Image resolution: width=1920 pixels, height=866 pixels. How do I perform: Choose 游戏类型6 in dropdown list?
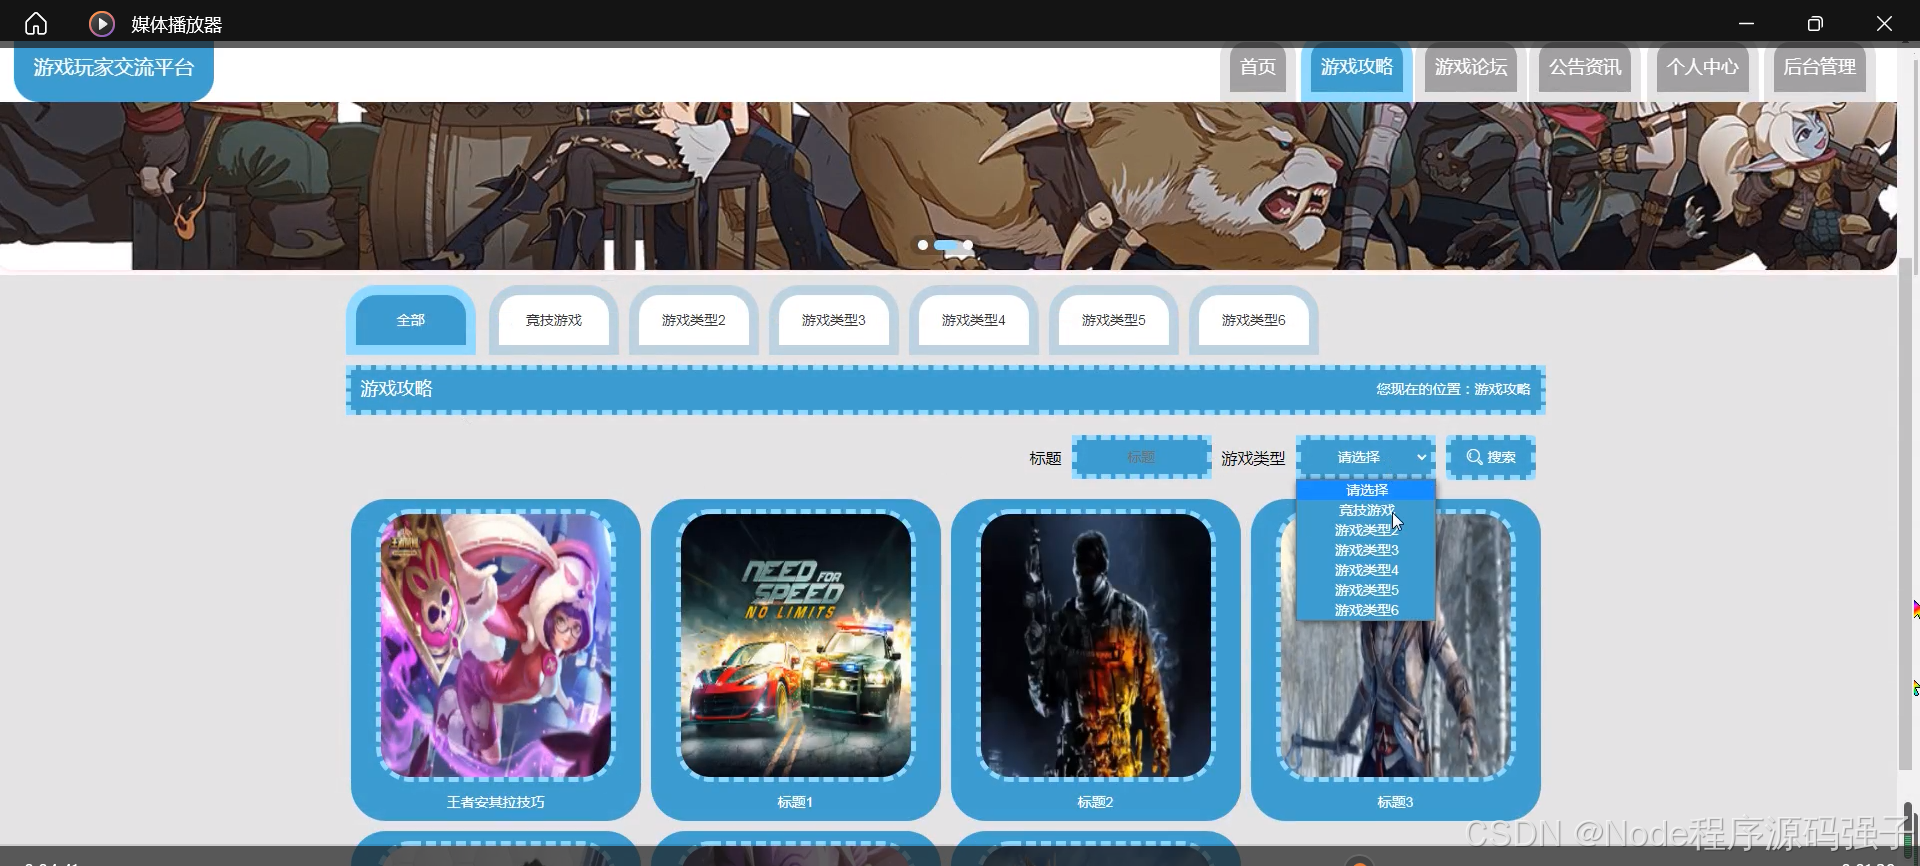point(1366,610)
